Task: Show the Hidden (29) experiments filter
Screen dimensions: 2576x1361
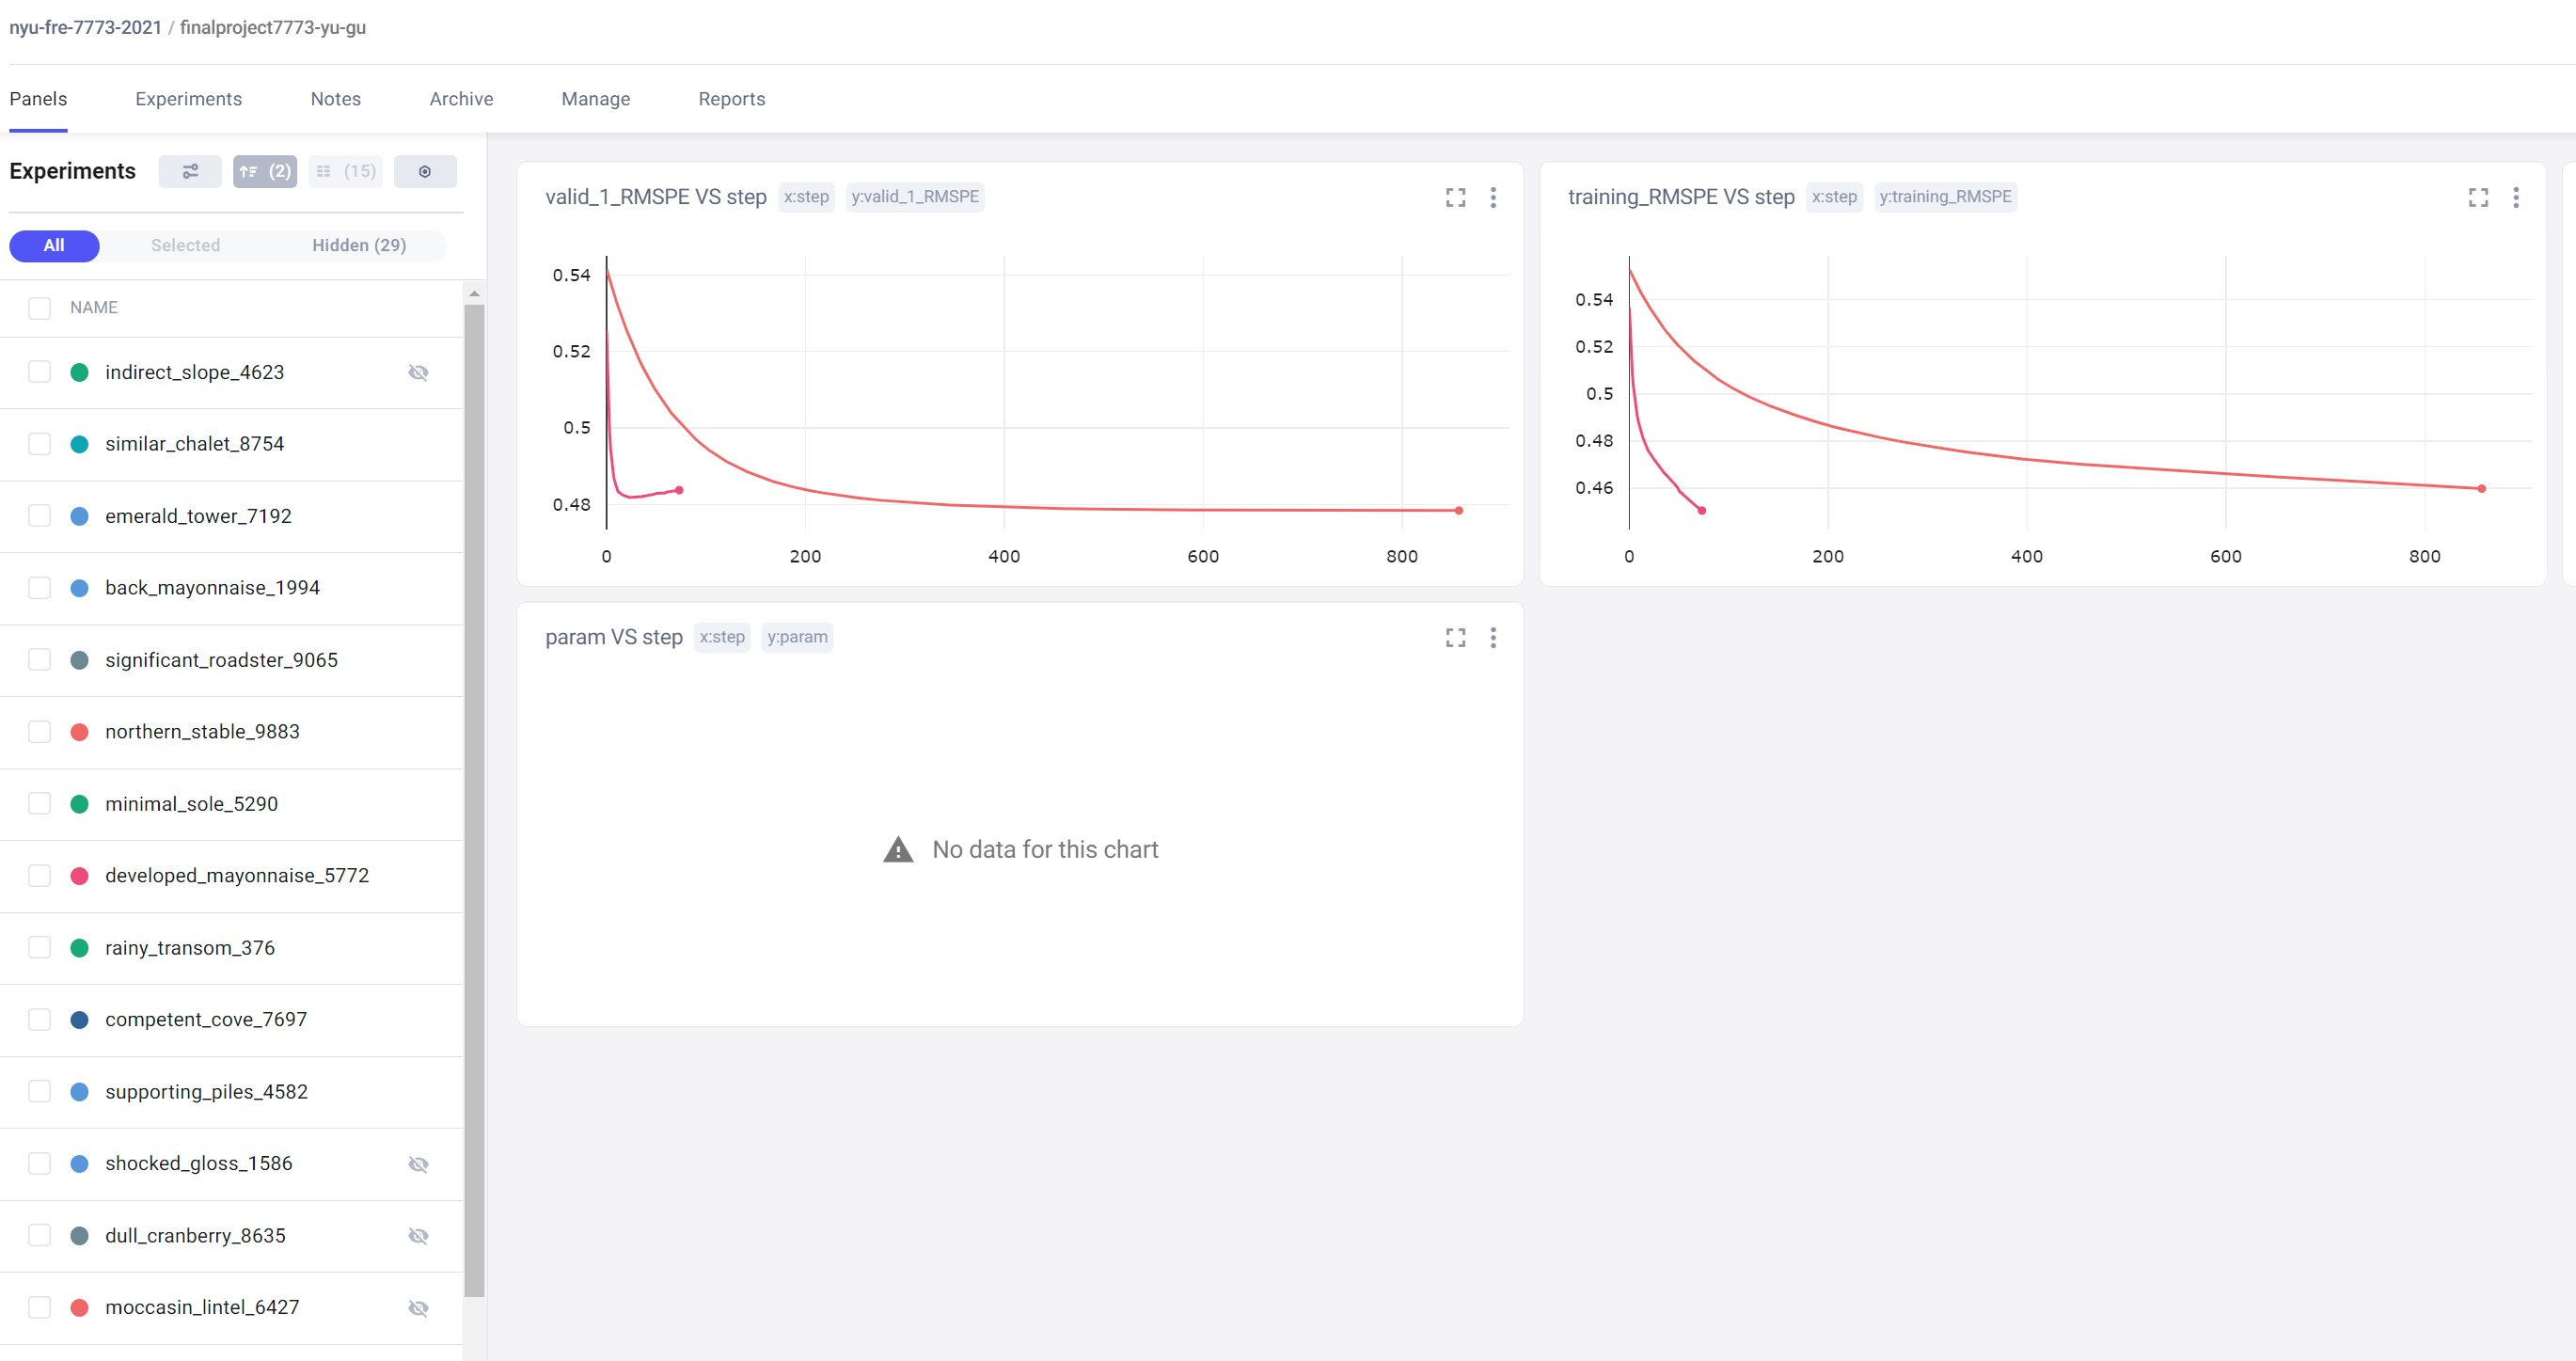Action: (x=359, y=246)
